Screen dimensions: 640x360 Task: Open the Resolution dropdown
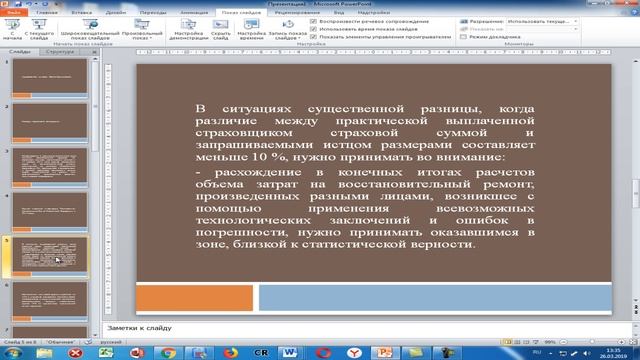pyautogui.click(x=542, y=21)
